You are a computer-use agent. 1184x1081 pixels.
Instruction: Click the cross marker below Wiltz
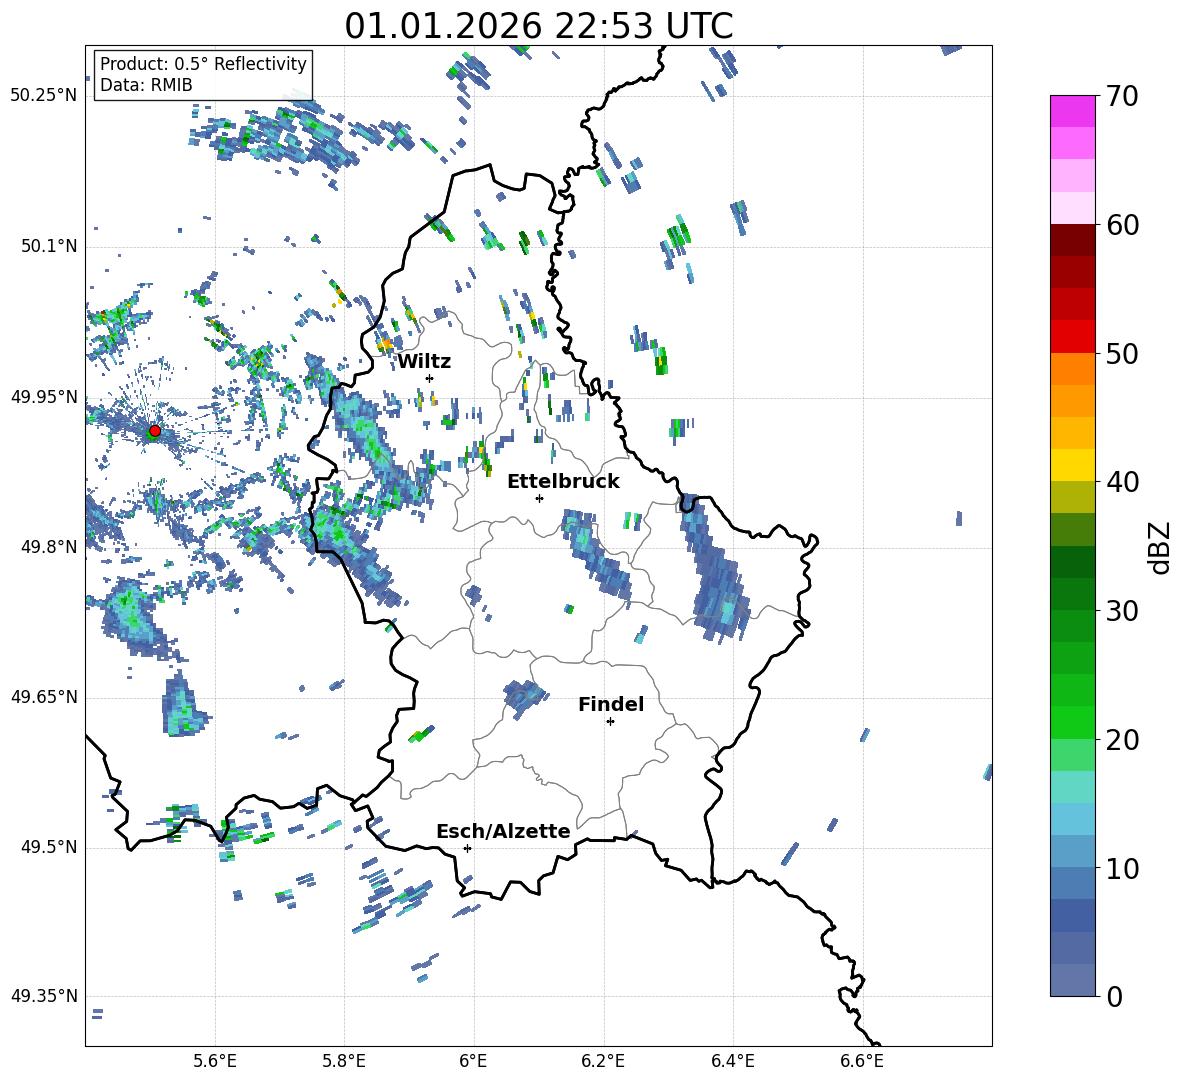click(430, 378)
